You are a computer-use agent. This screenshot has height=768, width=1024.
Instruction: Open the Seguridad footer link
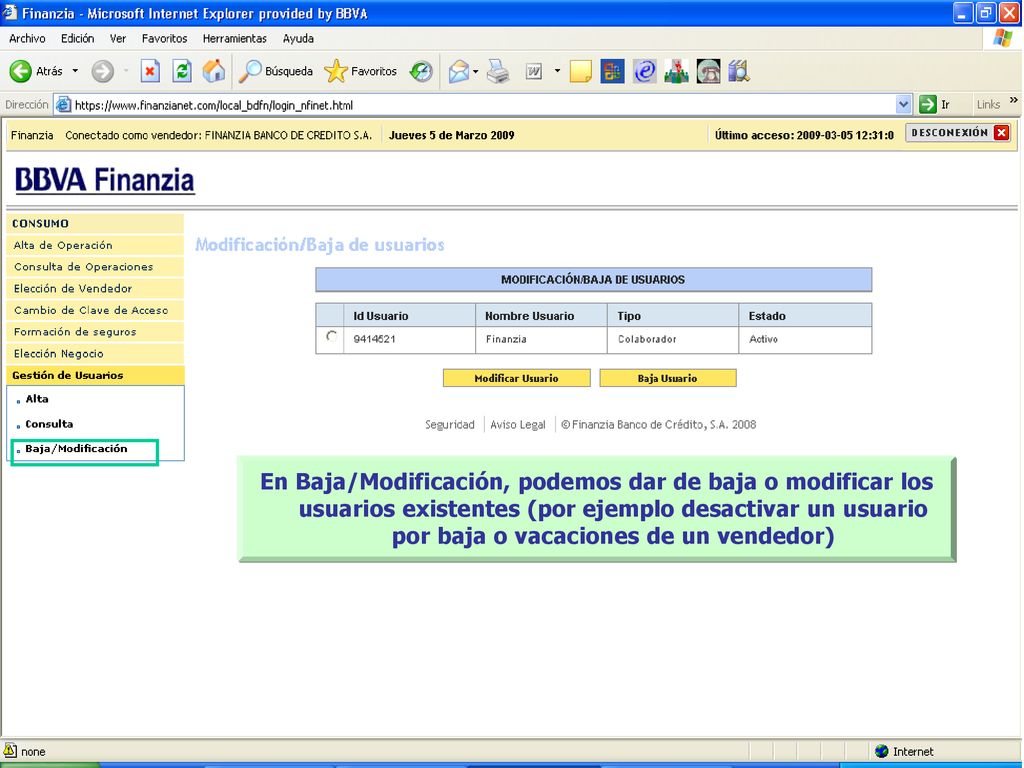[450, 424]
